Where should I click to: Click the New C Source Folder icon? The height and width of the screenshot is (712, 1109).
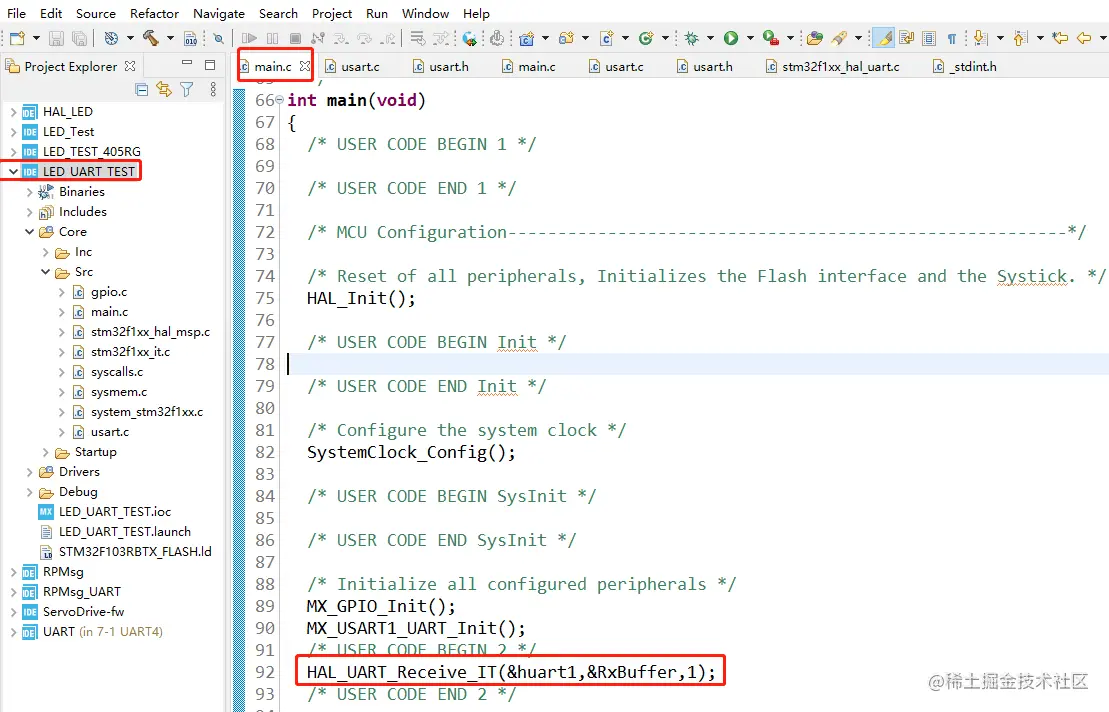pyautogui.click(x=566, y=38)
